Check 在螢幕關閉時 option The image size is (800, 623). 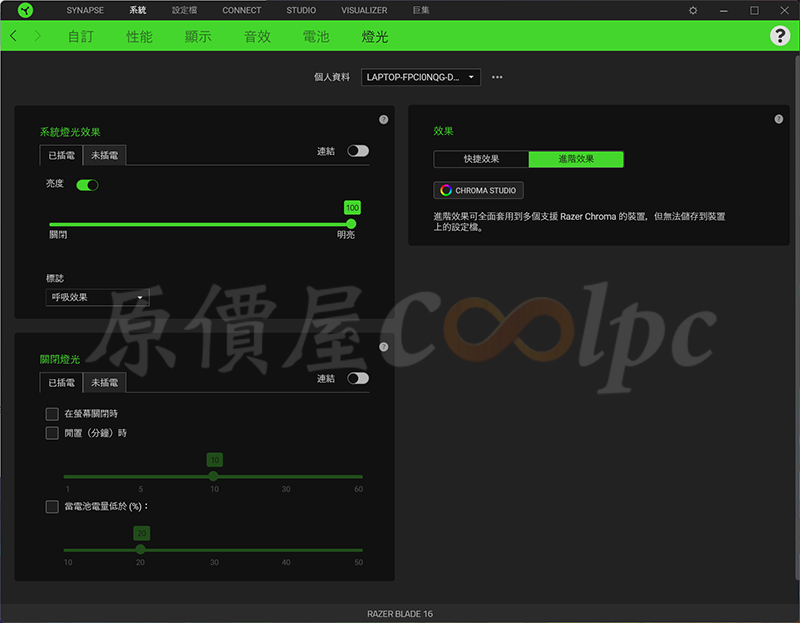coord(52,414)
